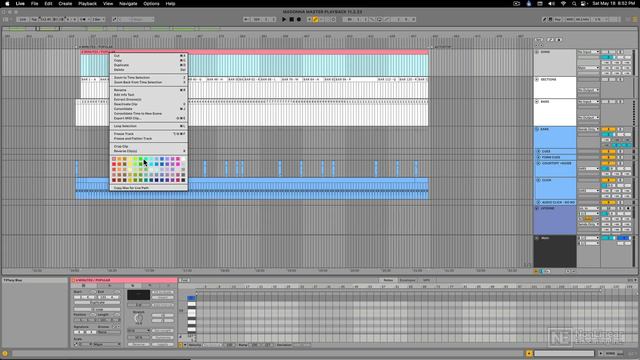Expand the FORM CUES track
This screenshot has width=640, height=360.
pos(539,157)
